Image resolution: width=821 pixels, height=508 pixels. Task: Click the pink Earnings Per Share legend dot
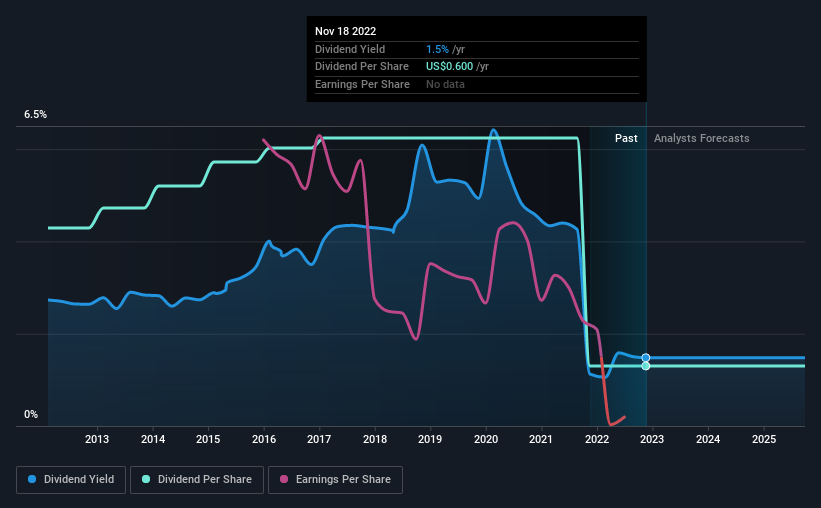284,479
